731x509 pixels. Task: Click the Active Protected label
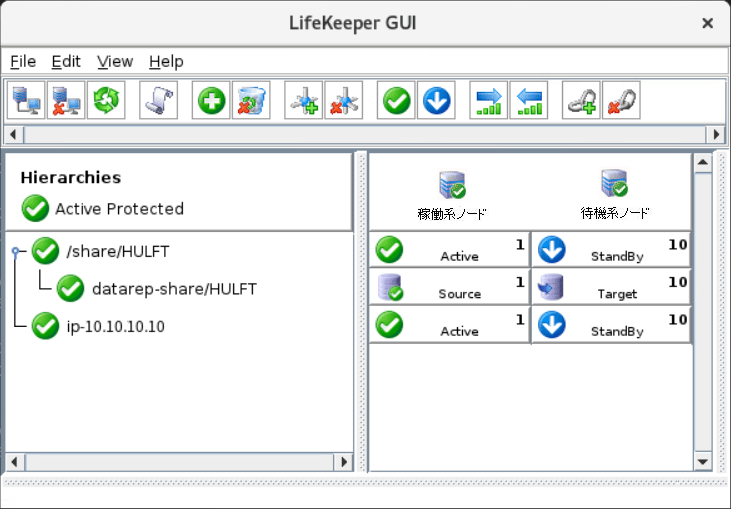click(119, 209)
